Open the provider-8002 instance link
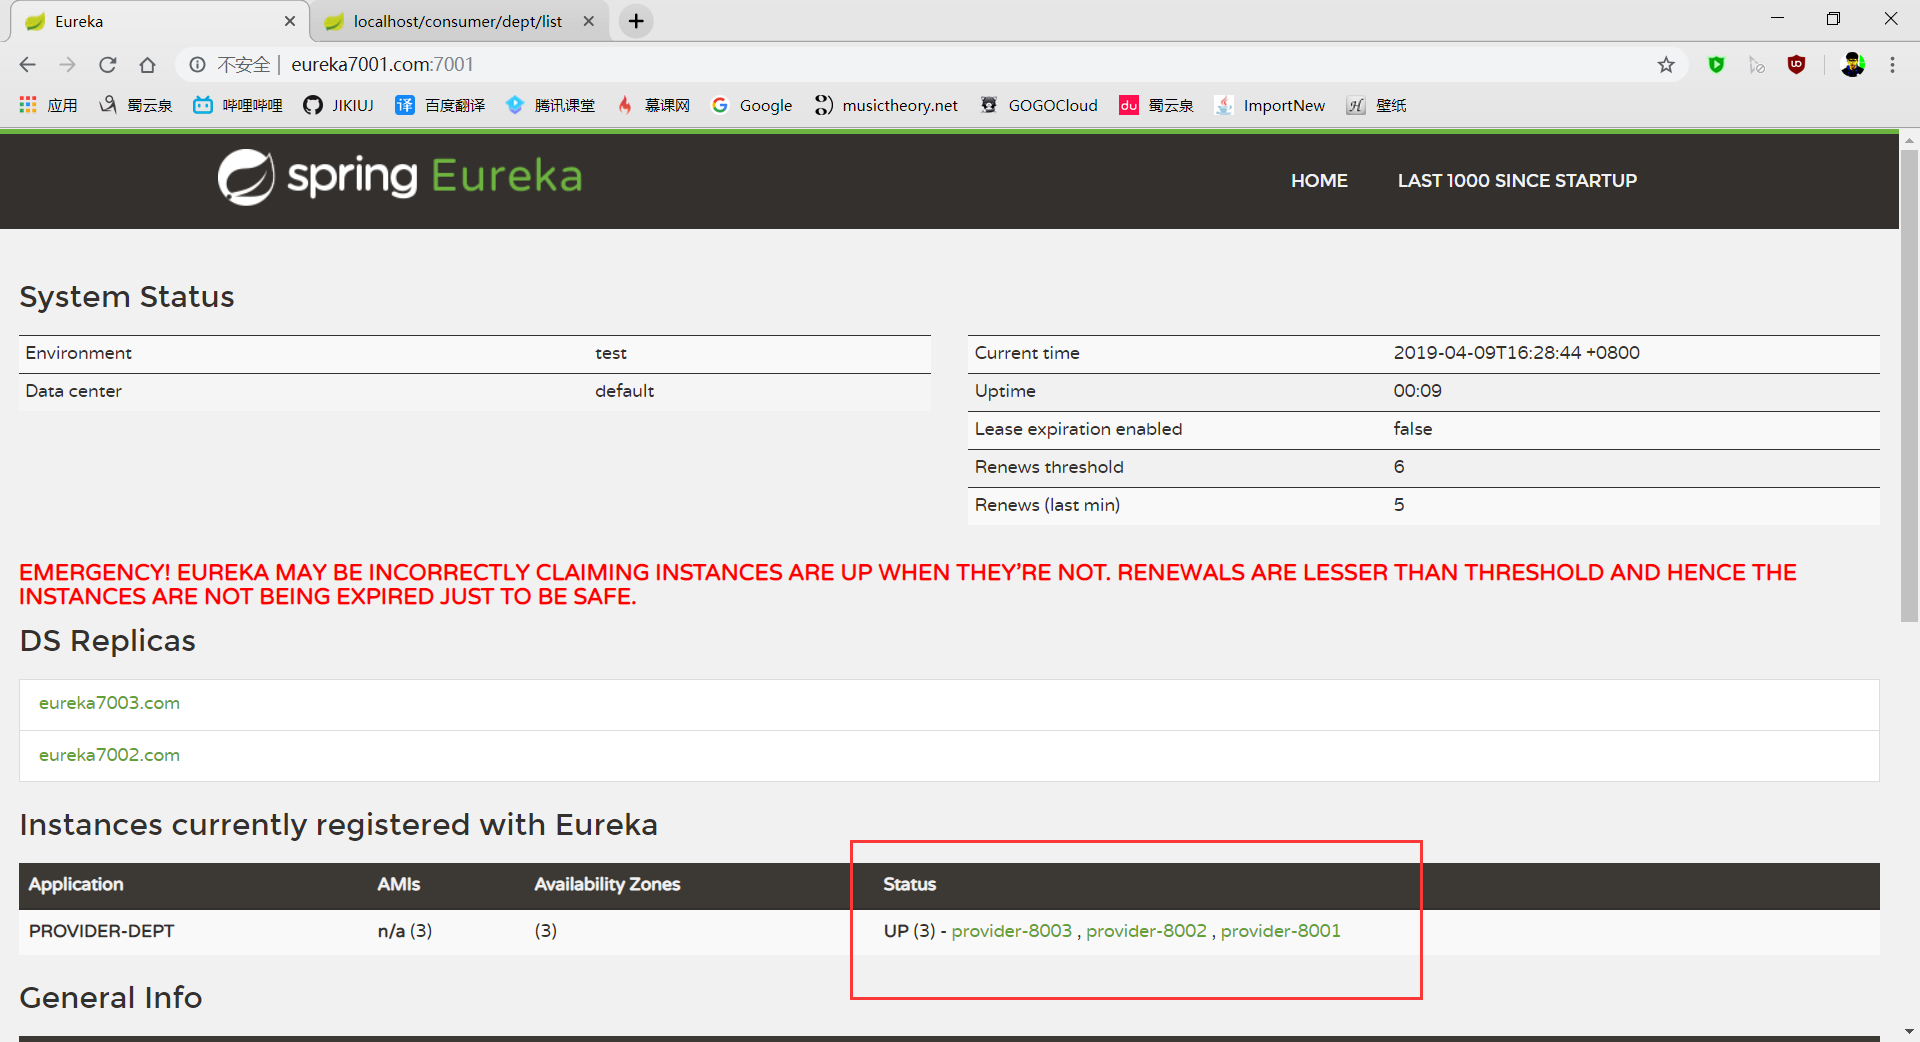Image resolution: width=1920 pixels, height=1042 pixels. pos(1146,931)
